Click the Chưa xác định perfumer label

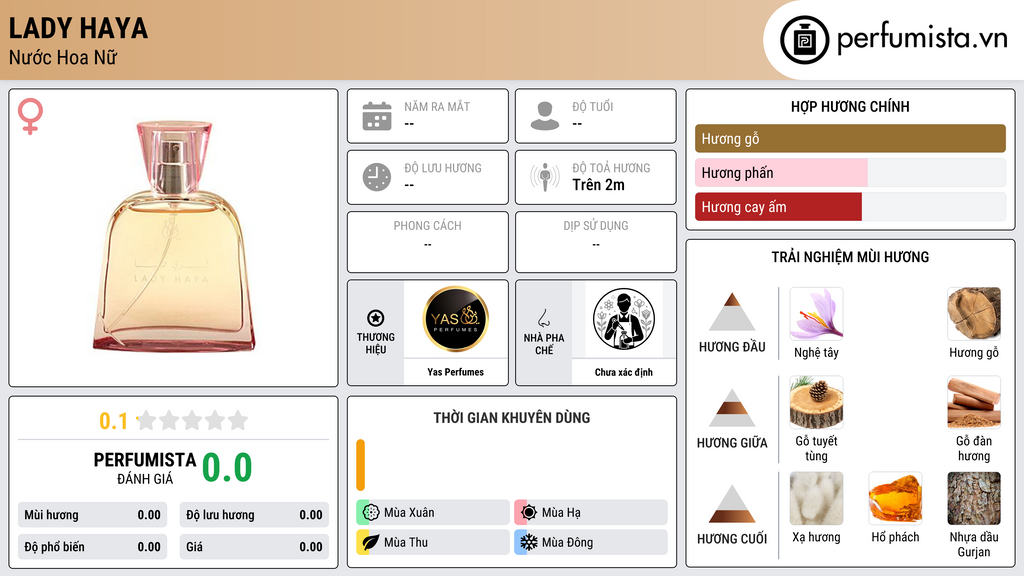[x=624, y=372]
